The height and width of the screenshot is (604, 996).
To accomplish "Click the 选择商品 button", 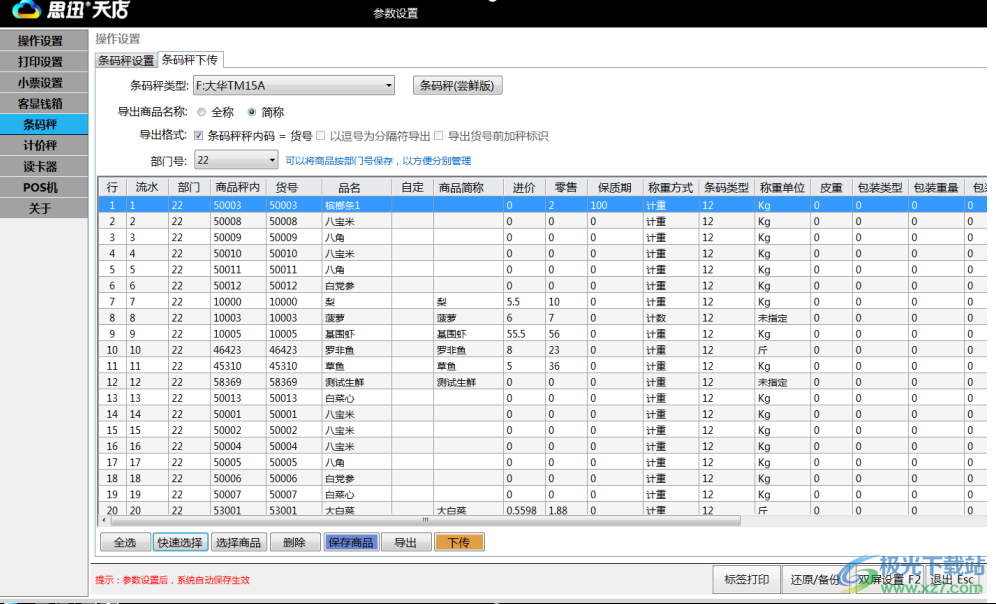I will click(x=238, y=542).
